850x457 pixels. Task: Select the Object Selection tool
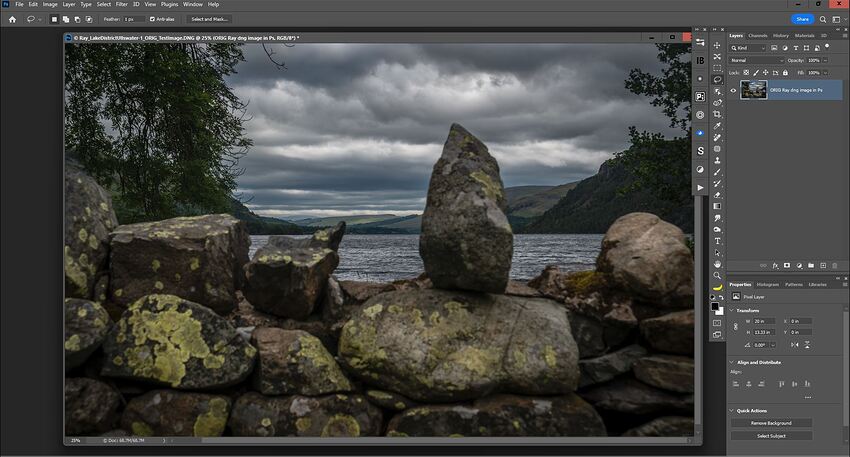[717, 92]
